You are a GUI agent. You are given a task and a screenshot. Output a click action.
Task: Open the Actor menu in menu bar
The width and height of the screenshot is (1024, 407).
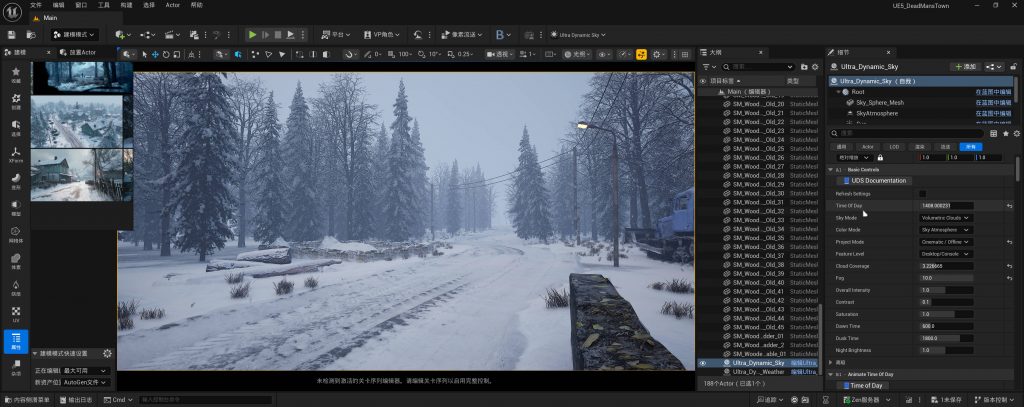coord(173,5)
